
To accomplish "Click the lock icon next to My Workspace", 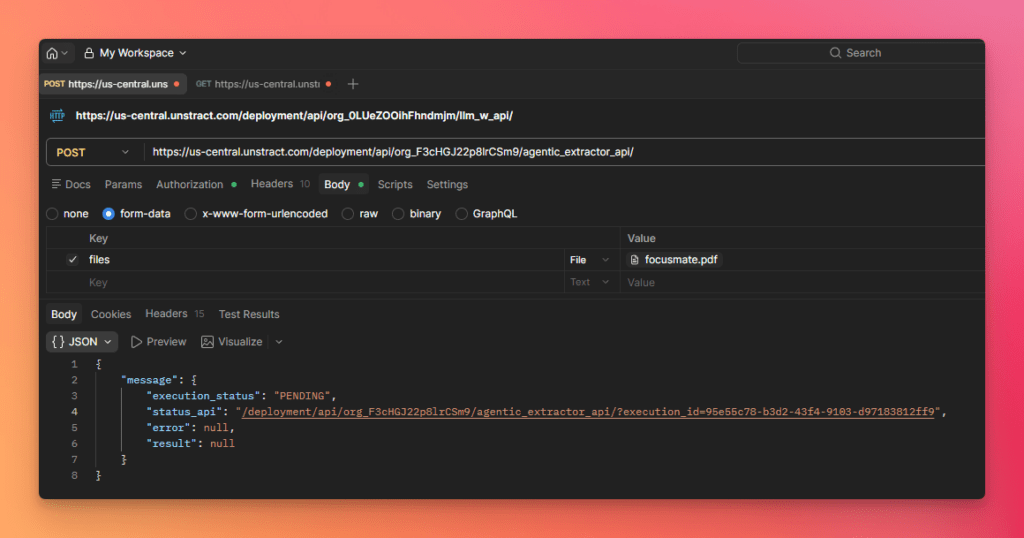I will [x=89, y=53].
